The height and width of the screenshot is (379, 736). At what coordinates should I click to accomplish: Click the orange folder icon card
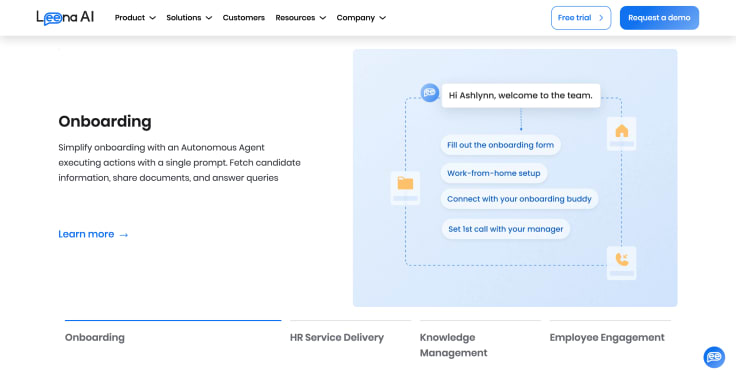[x=405, y=188]
